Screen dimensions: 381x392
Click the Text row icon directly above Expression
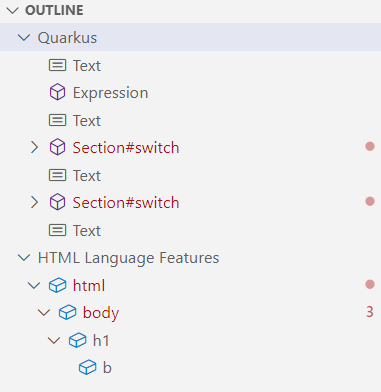click(x=57, y=65)
